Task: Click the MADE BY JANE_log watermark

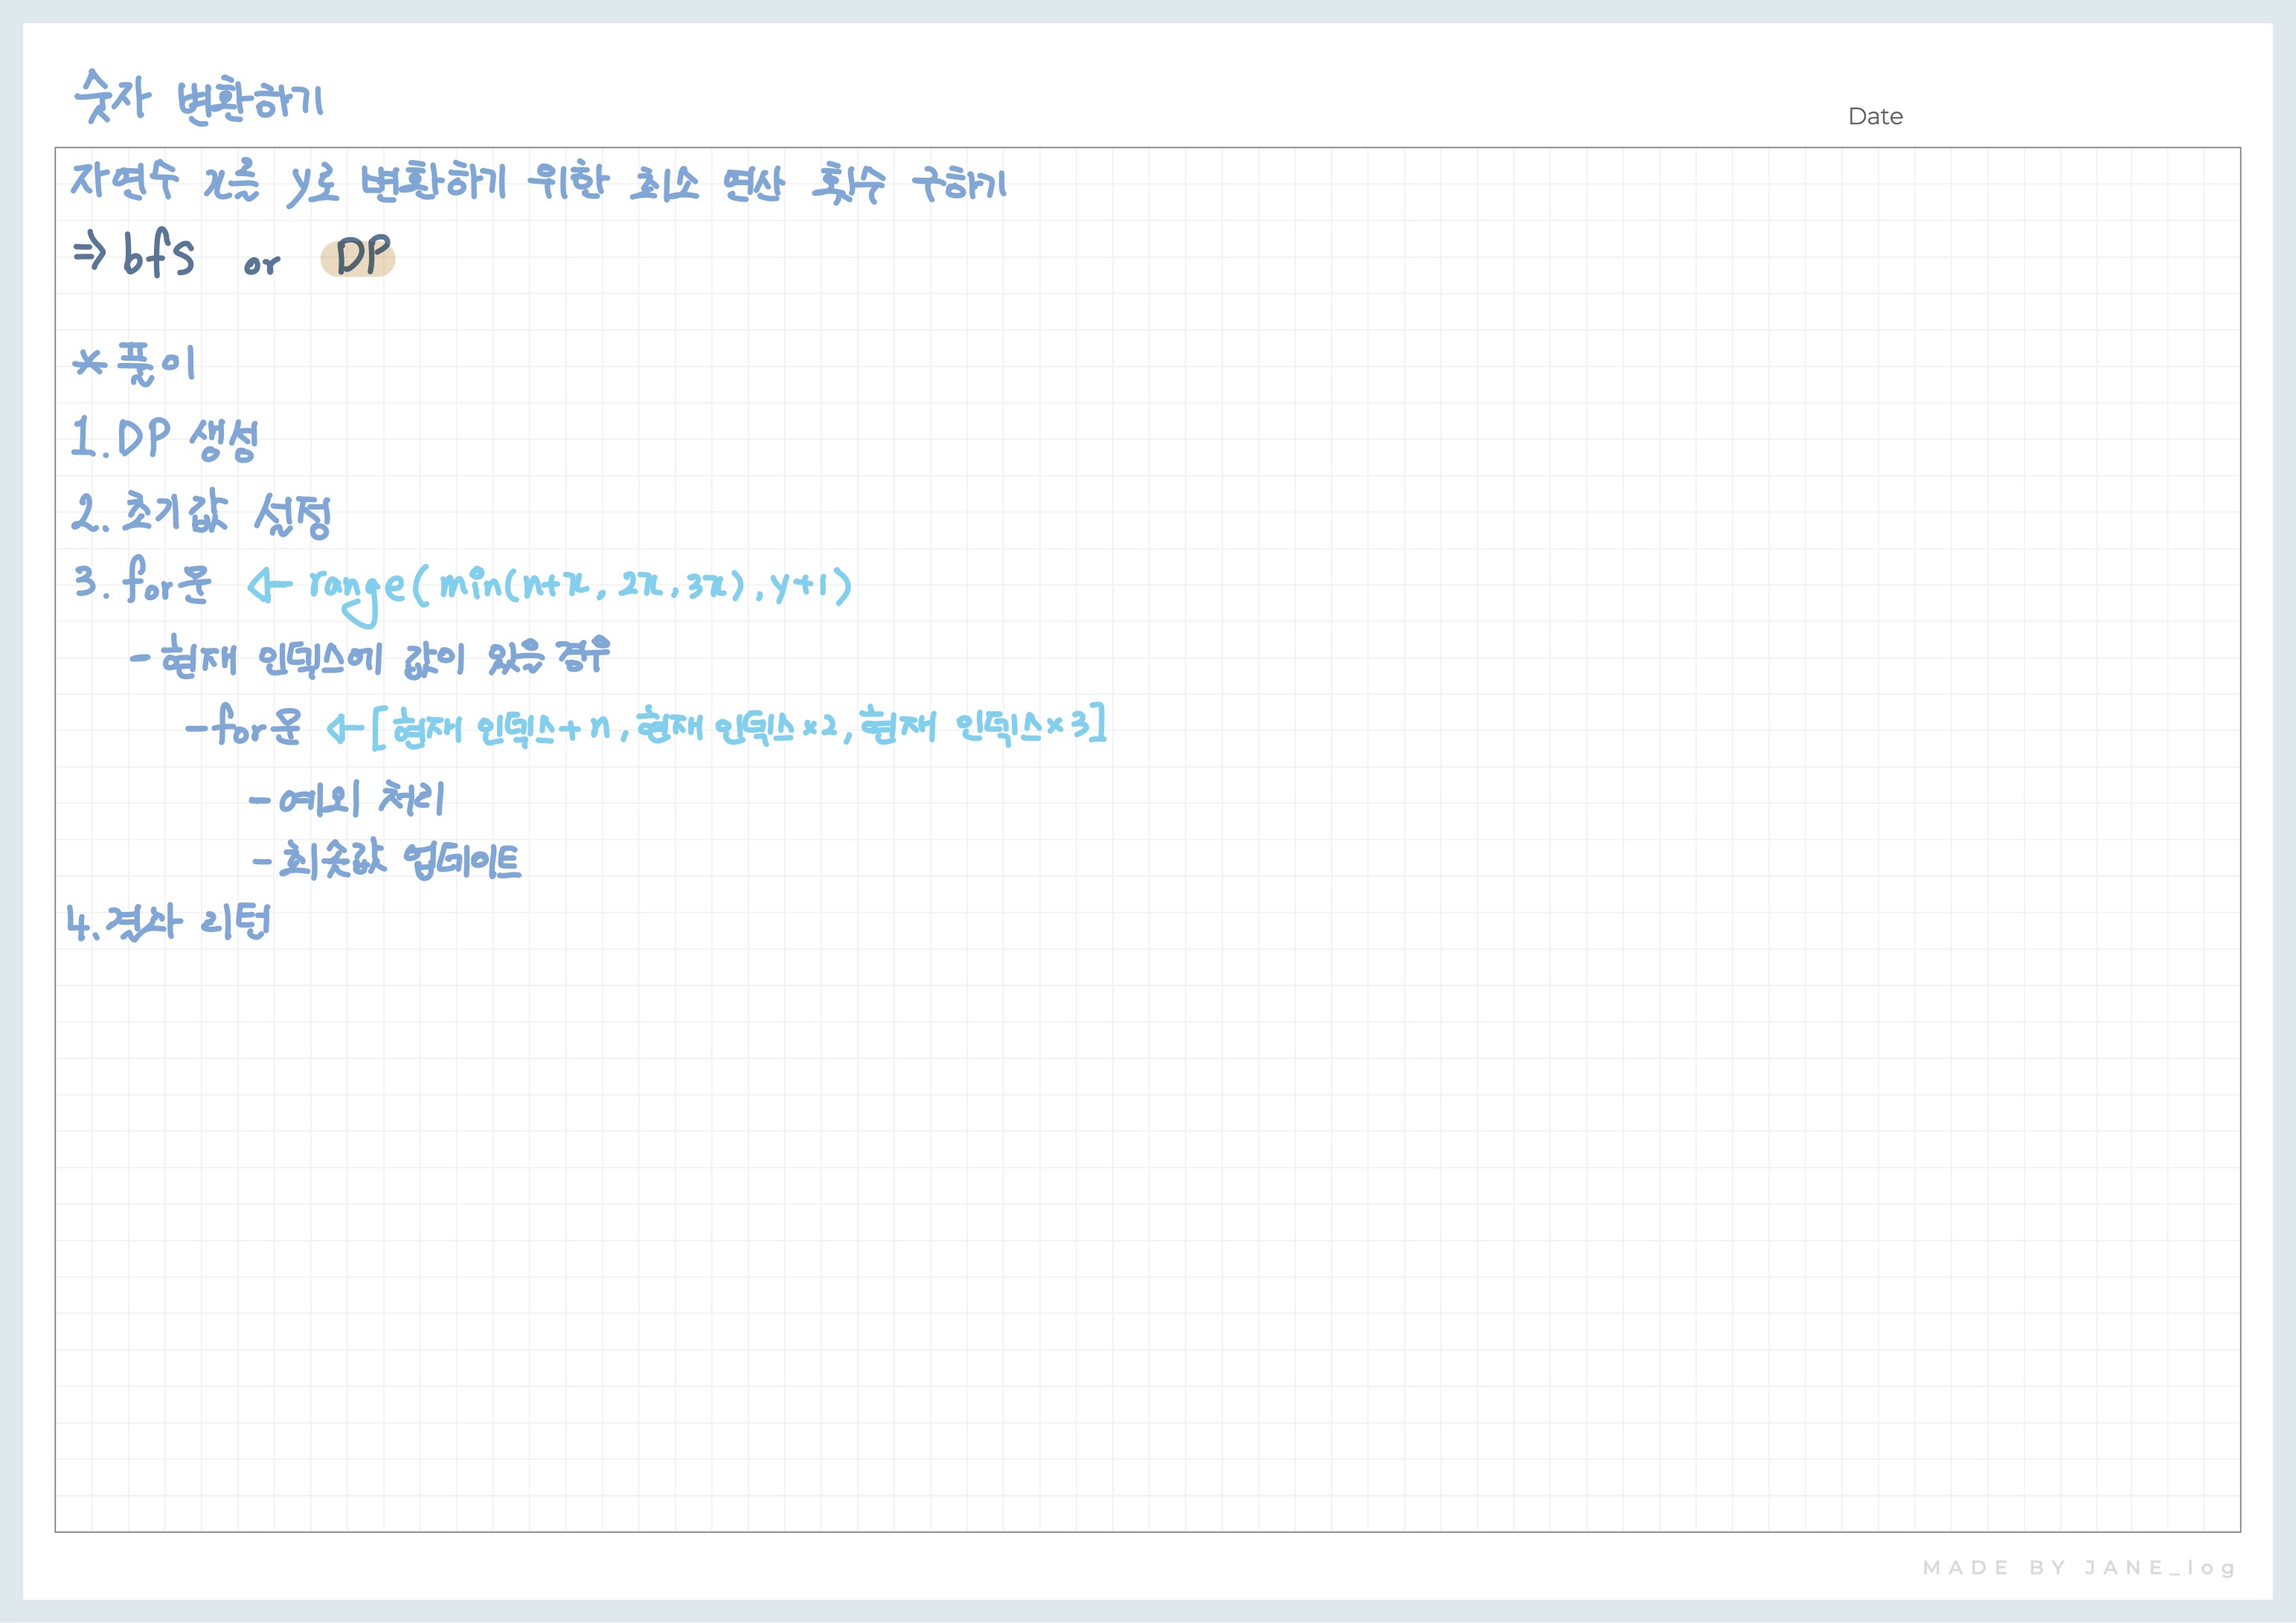Action: click(2078, 1567)
